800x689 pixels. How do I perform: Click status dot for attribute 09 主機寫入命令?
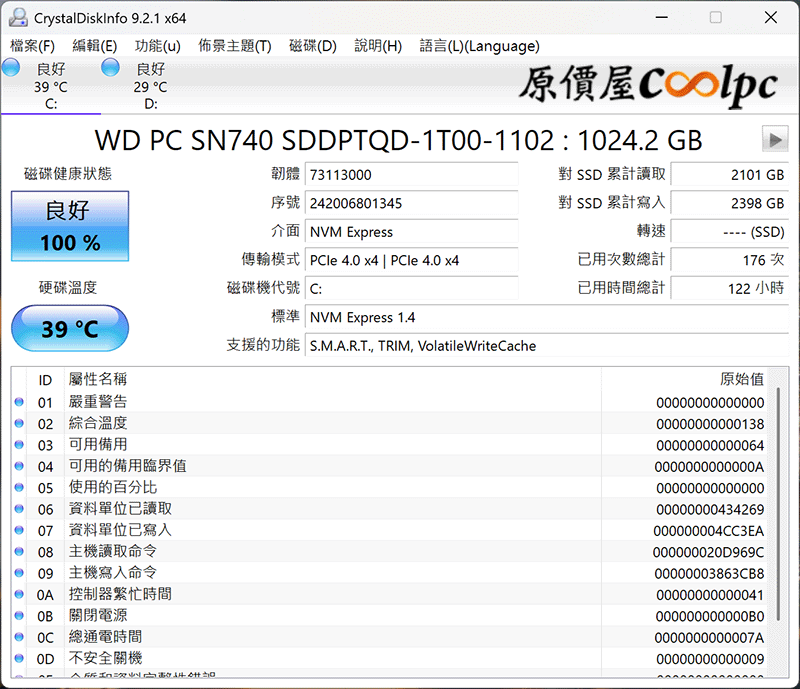pyautogui.click(x=19, y=574)
